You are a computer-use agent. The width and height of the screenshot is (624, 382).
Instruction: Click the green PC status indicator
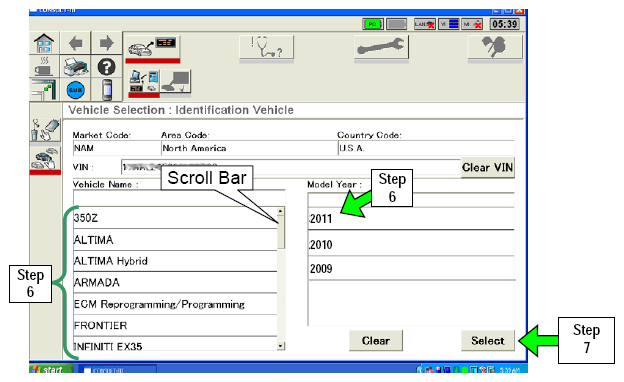click(x=372, y=24)
